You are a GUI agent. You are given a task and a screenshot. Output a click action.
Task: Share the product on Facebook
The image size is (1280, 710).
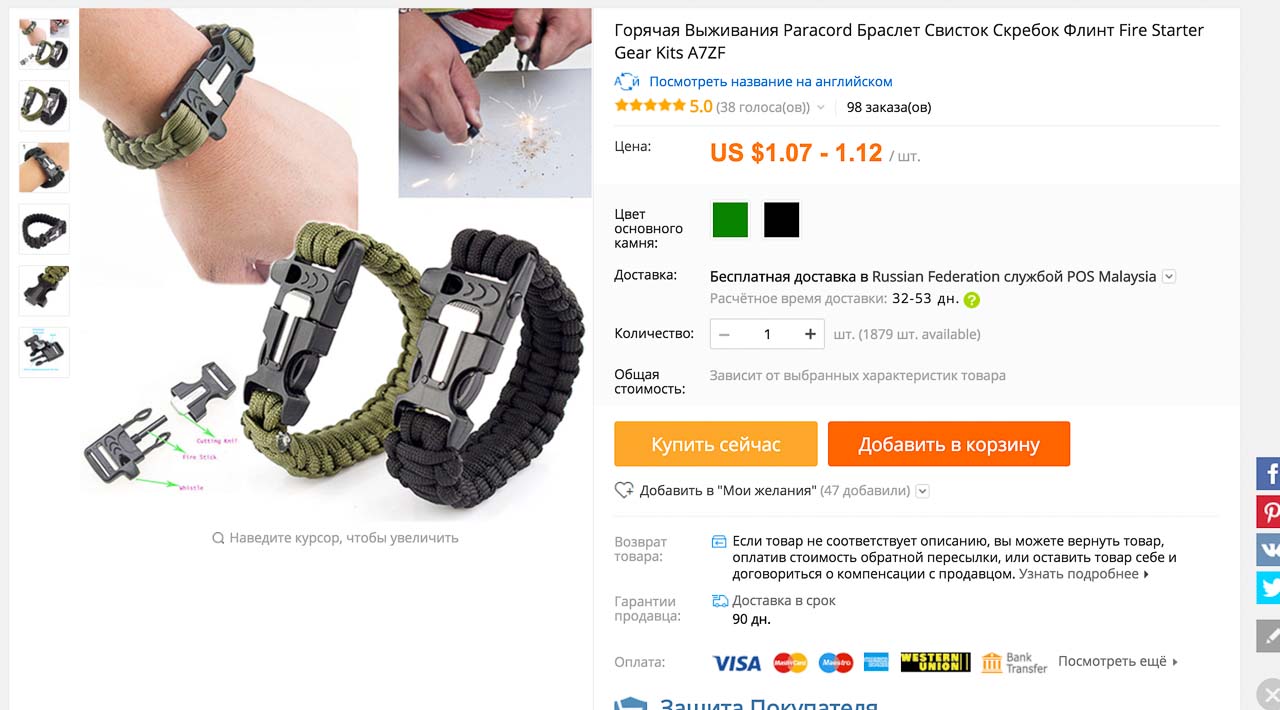pos(1269,473)
